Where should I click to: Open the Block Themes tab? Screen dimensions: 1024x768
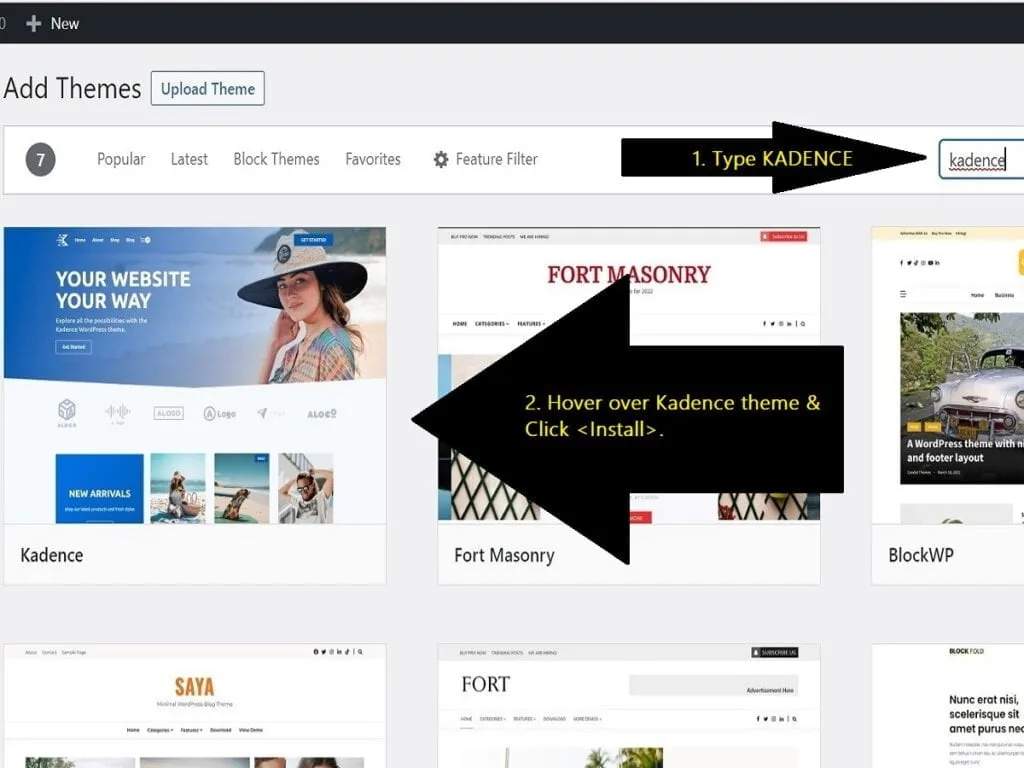coord(276,159)
